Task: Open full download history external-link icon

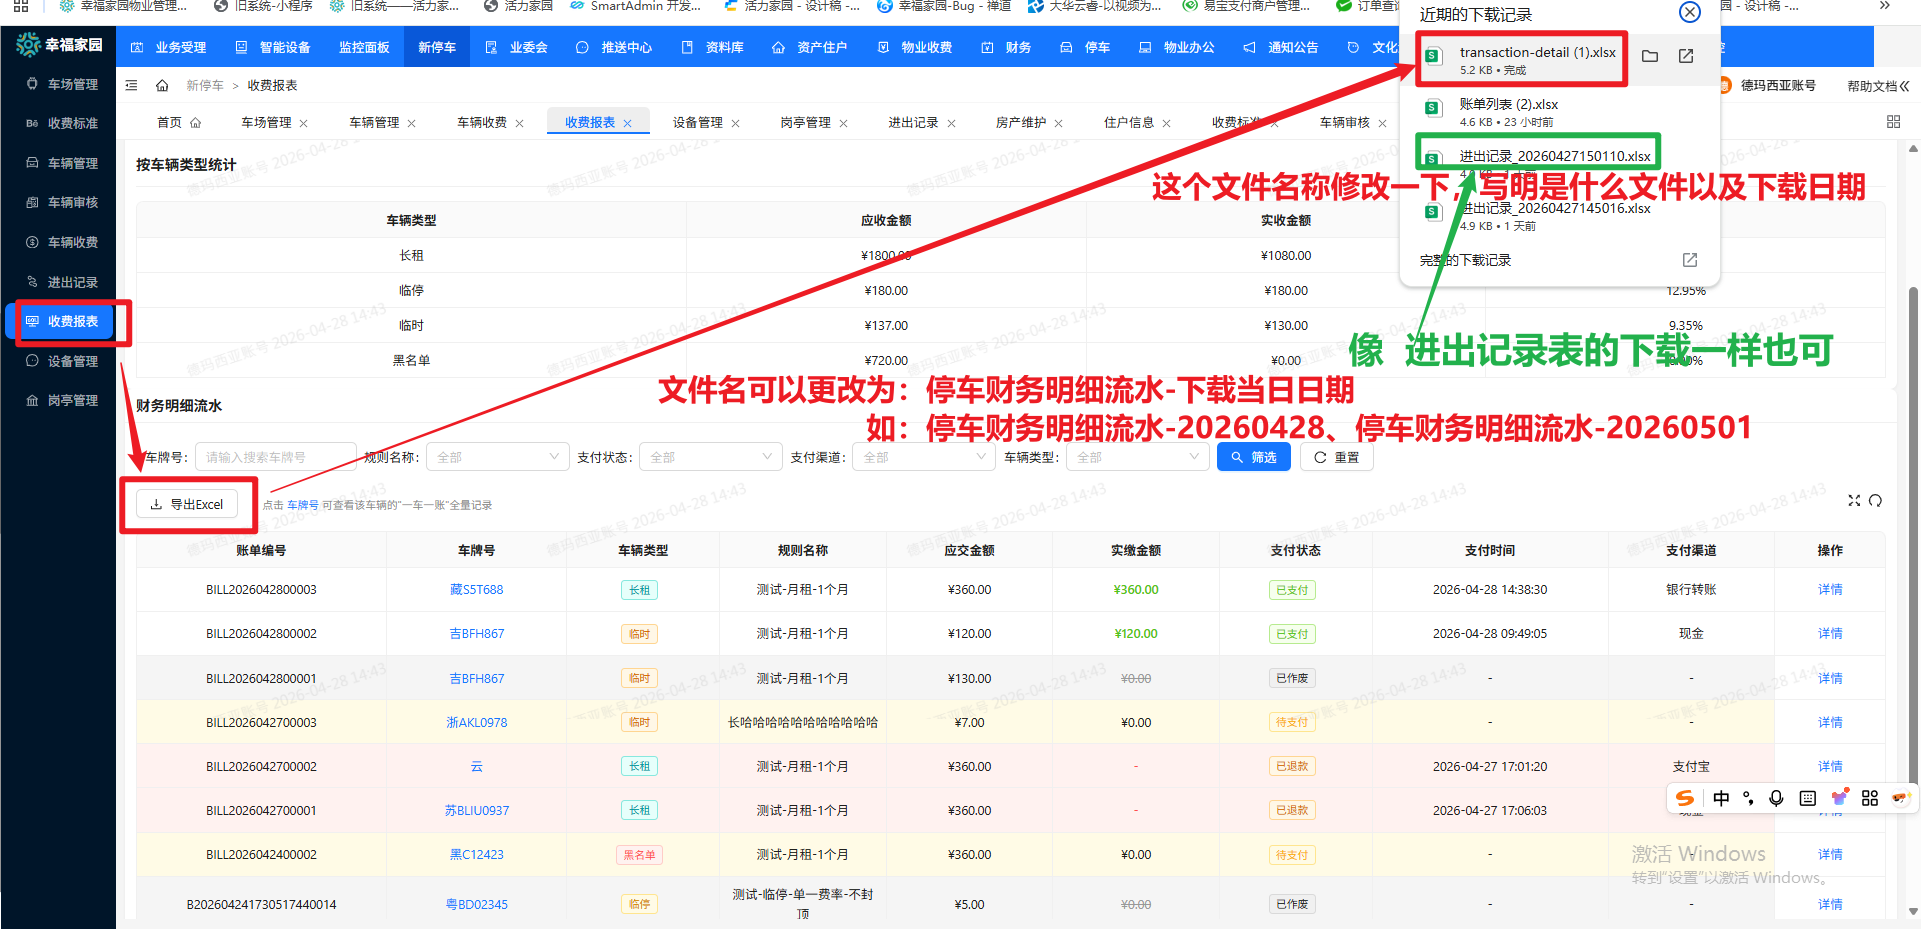Action: pos(1690,260)
